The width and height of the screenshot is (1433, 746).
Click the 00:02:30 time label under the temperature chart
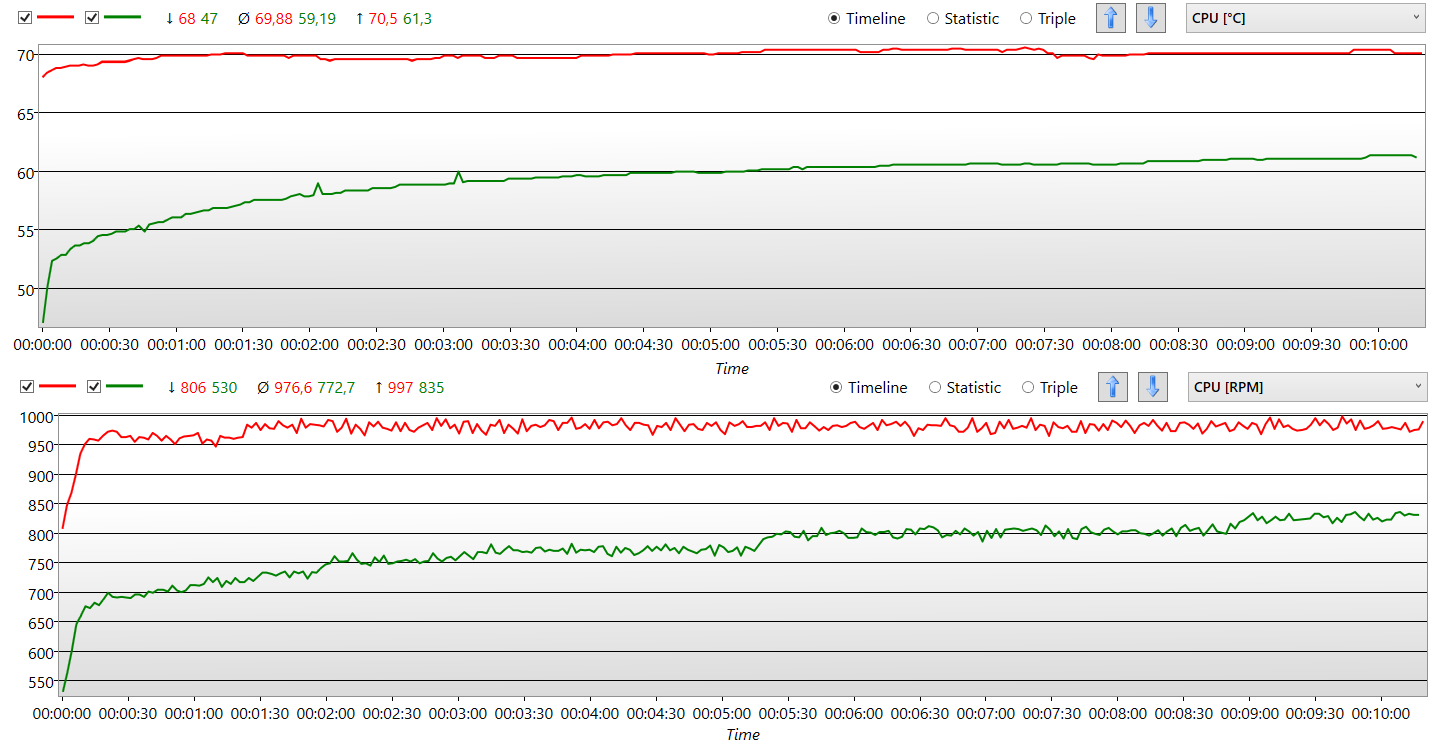point(376,344)
